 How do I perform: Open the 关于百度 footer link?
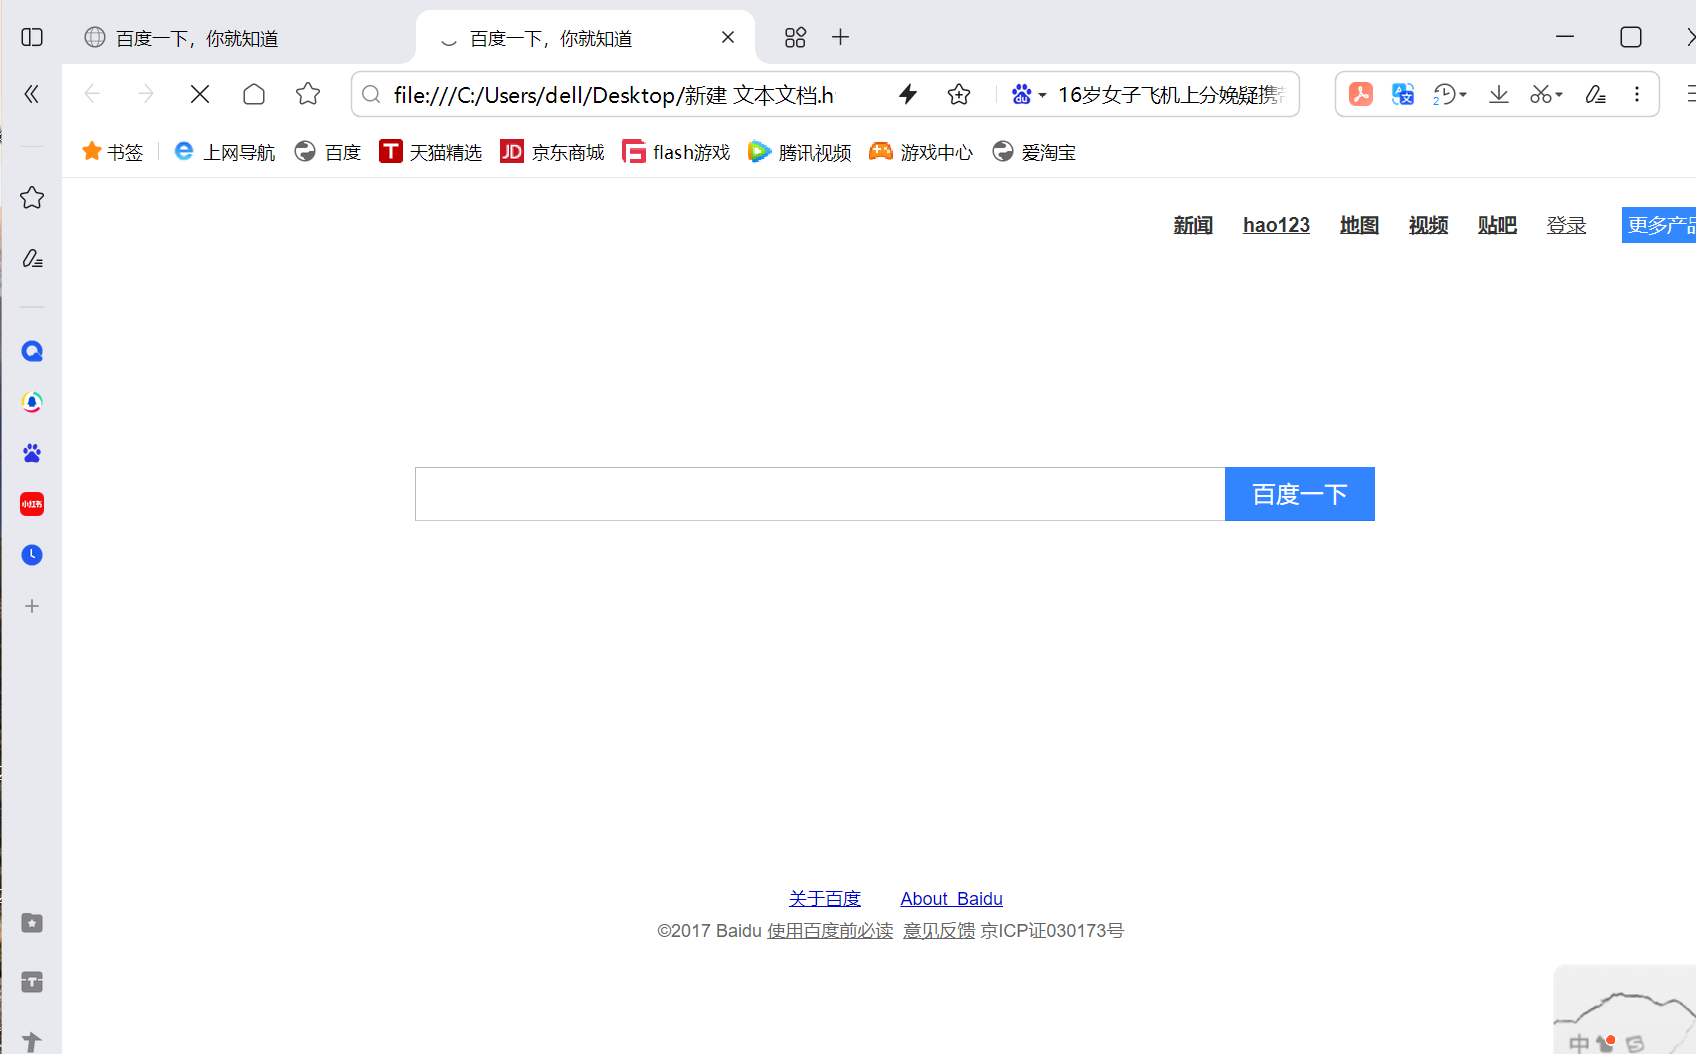pos(825,898)
